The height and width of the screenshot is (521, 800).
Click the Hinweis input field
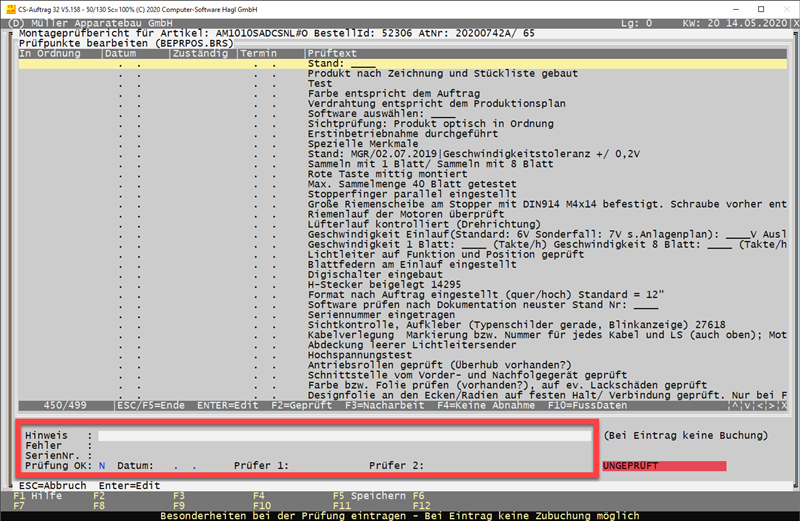[345, 436]
